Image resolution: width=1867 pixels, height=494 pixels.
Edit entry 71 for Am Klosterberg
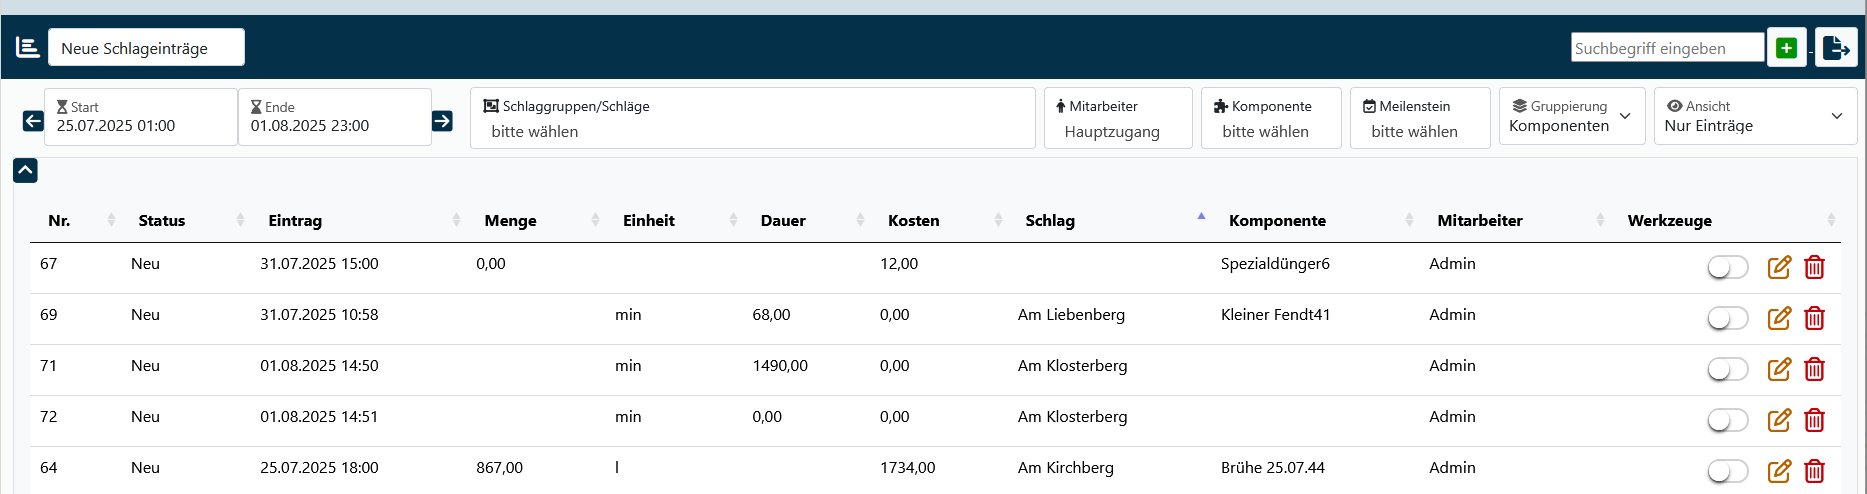click(1779, 369)
